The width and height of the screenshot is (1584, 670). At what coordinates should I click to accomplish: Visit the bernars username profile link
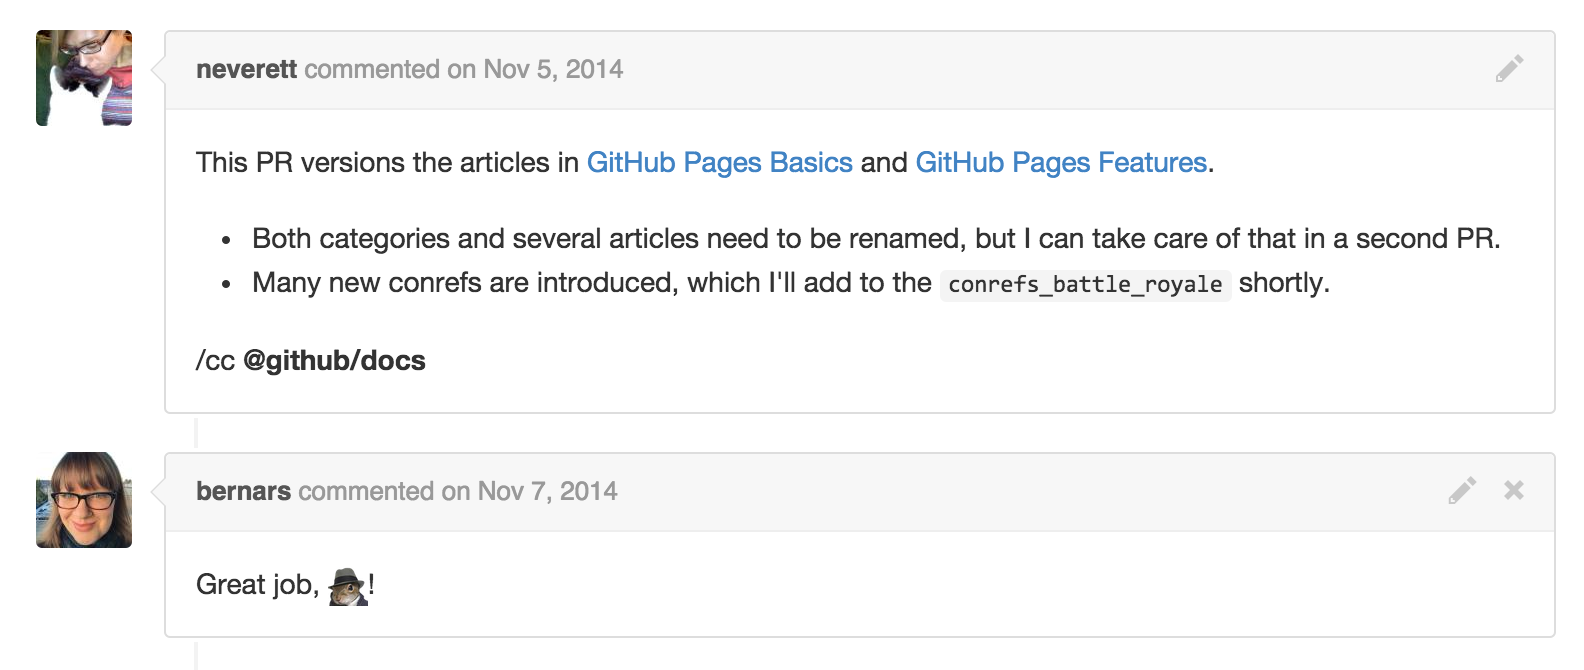pyautogui.click(x=243, y=491)
